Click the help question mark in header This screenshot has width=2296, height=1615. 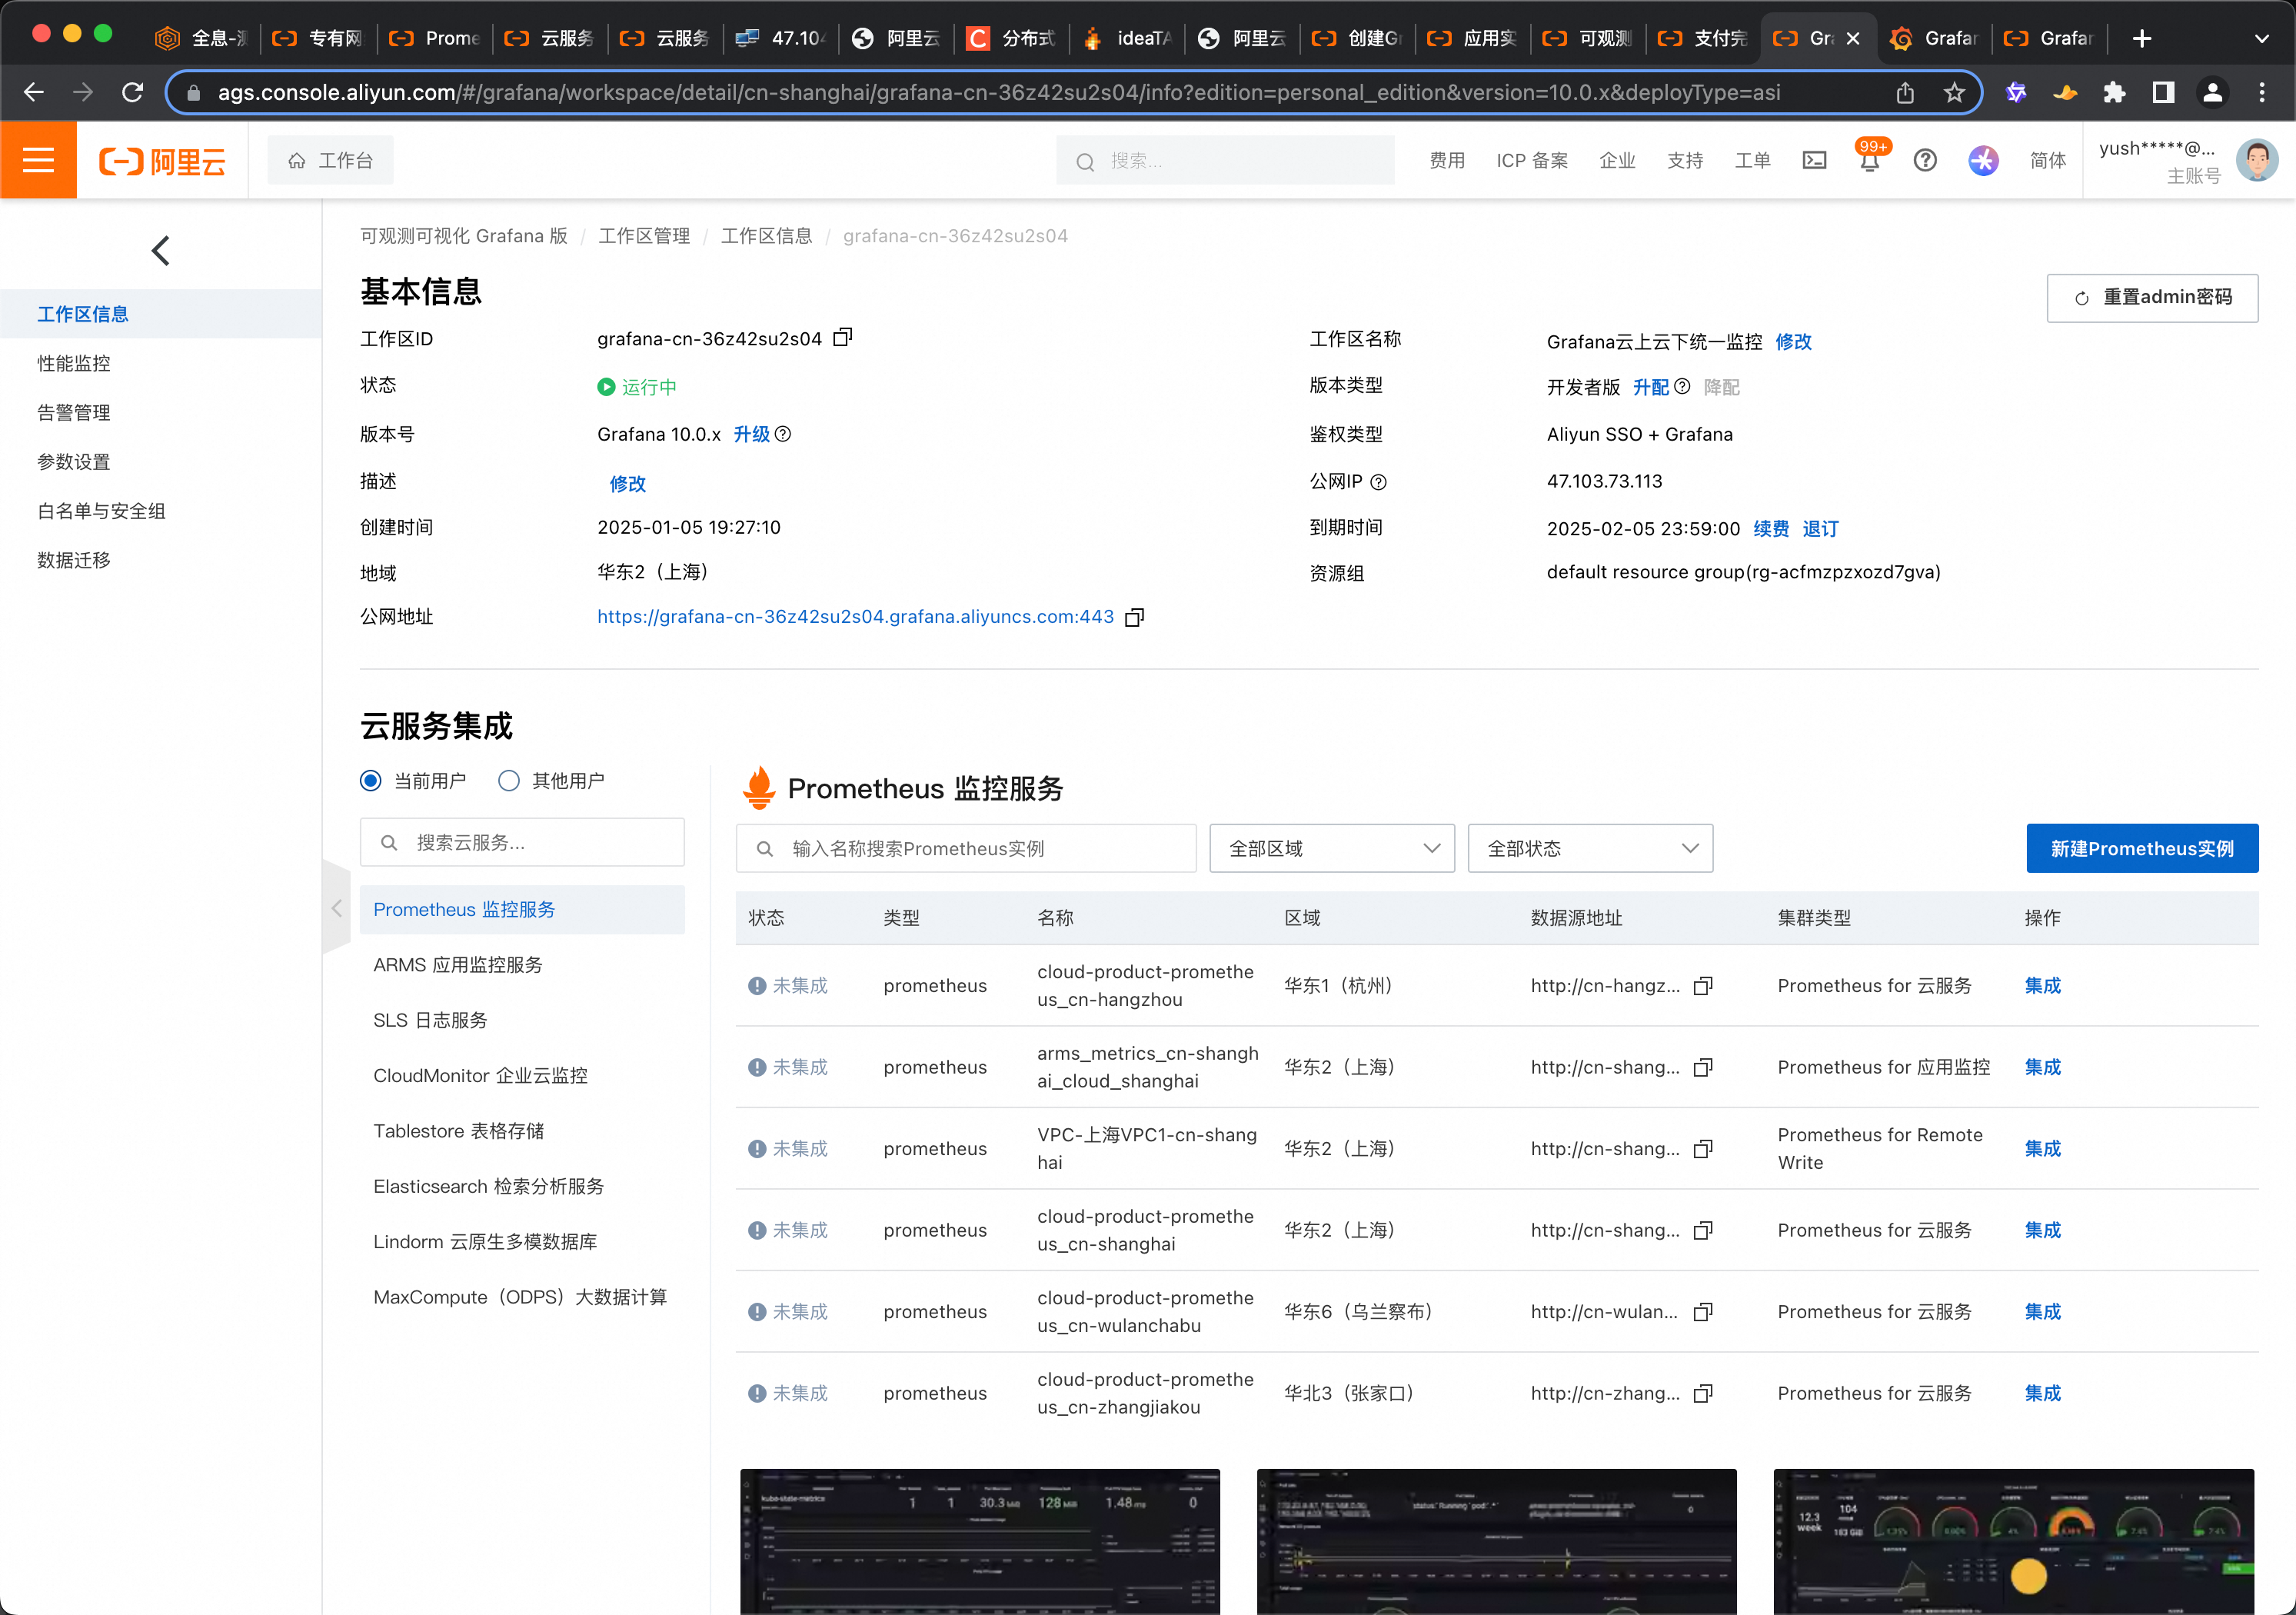pos(1924,160)
